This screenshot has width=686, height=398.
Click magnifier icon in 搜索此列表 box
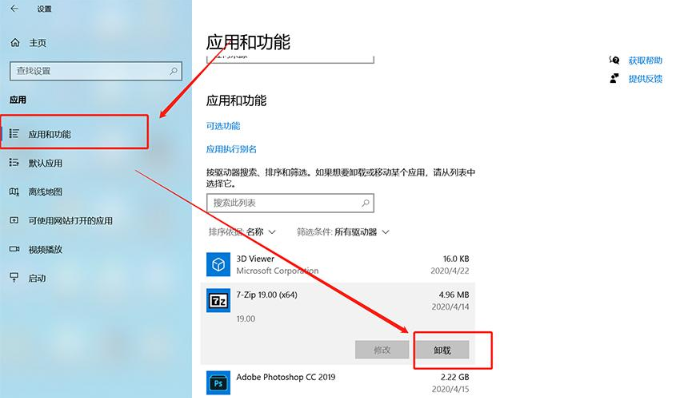[x=365, y=203]
